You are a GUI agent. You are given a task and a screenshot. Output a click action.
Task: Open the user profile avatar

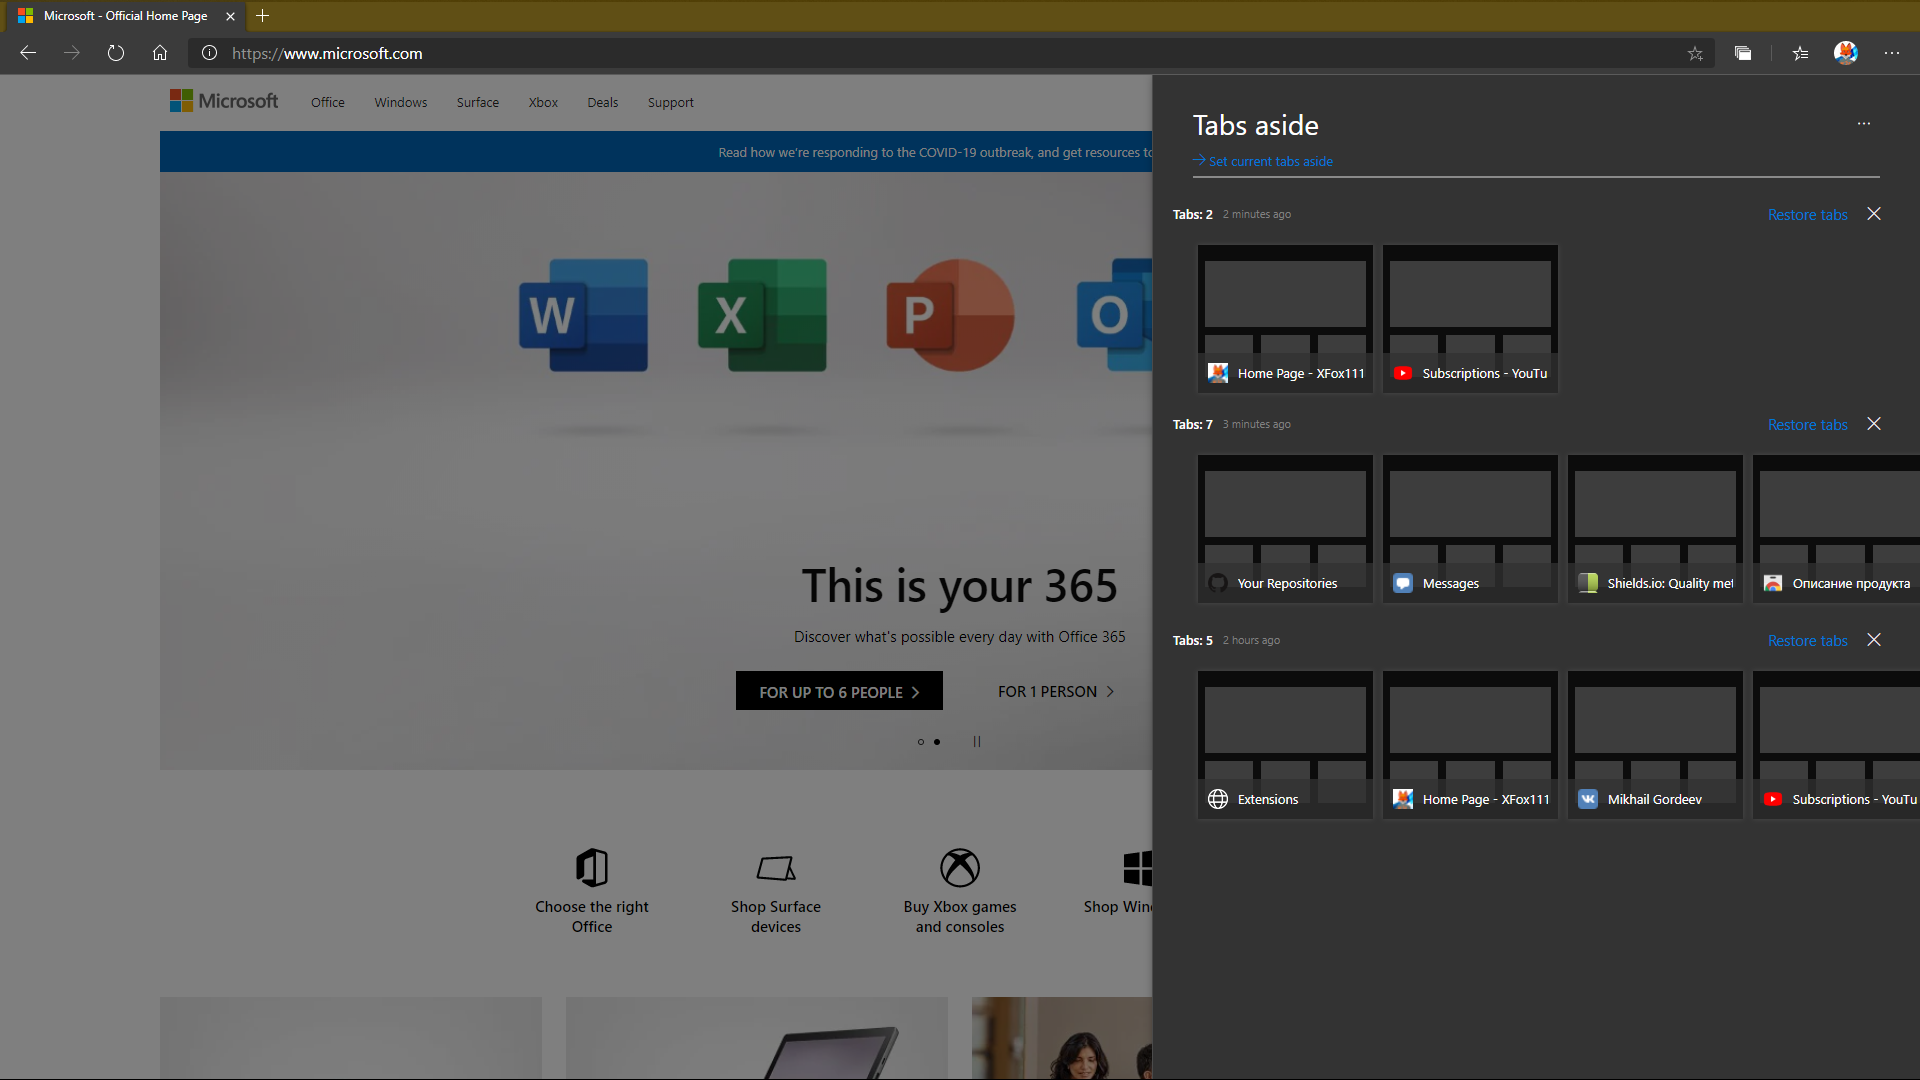tap(1846, 53)
